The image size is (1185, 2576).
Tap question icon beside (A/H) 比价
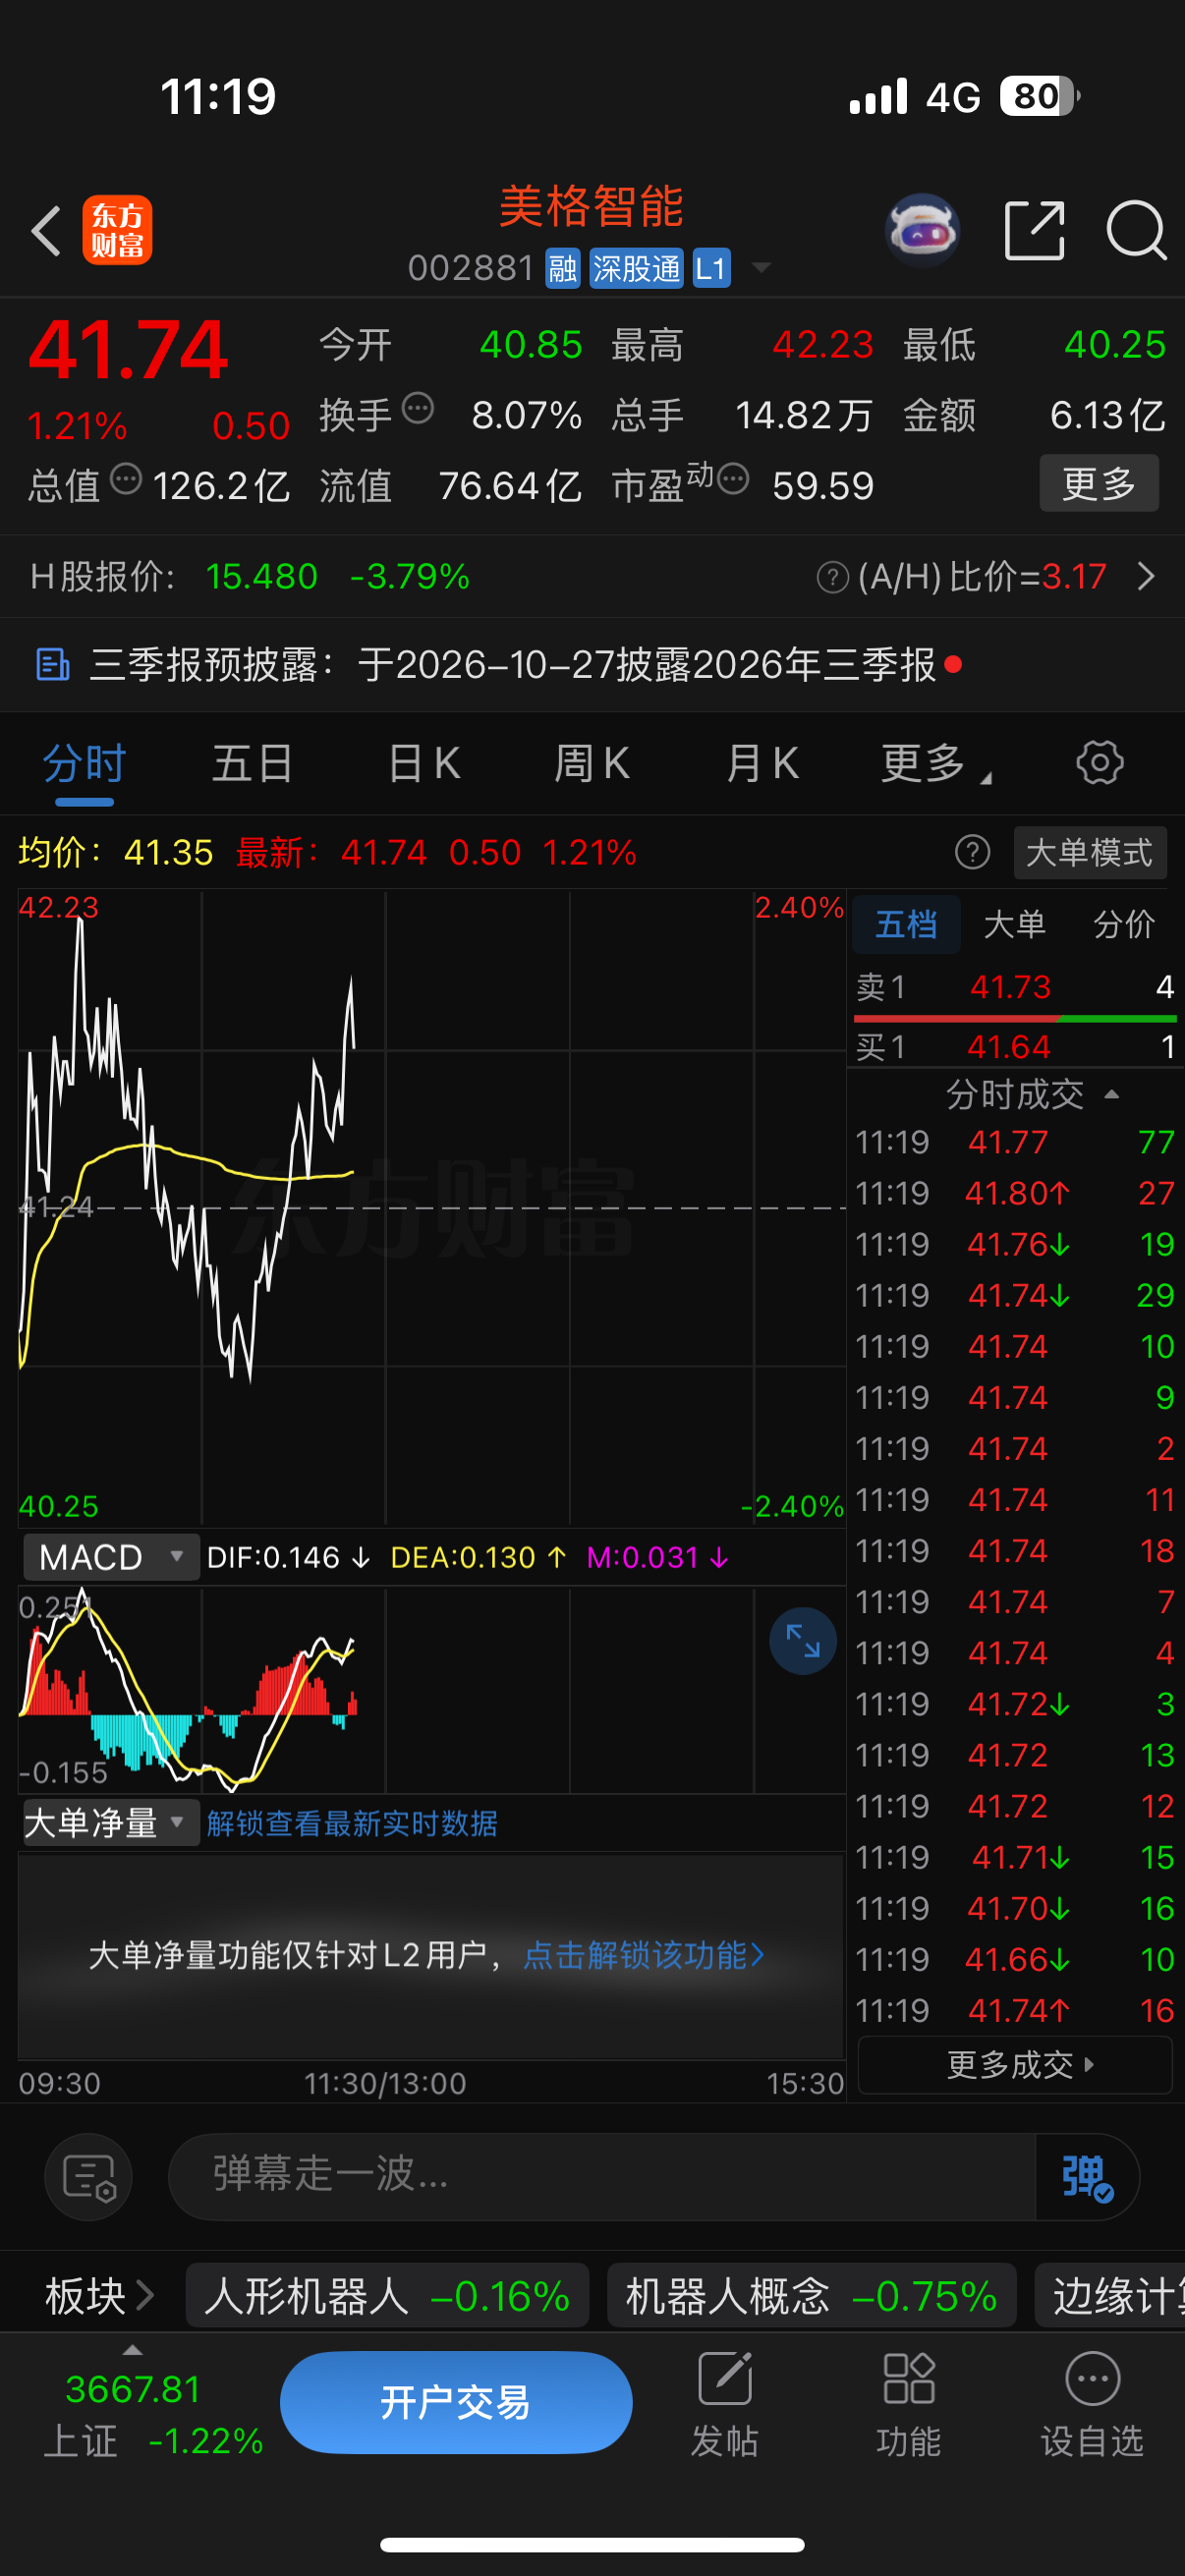coord(832,577)
